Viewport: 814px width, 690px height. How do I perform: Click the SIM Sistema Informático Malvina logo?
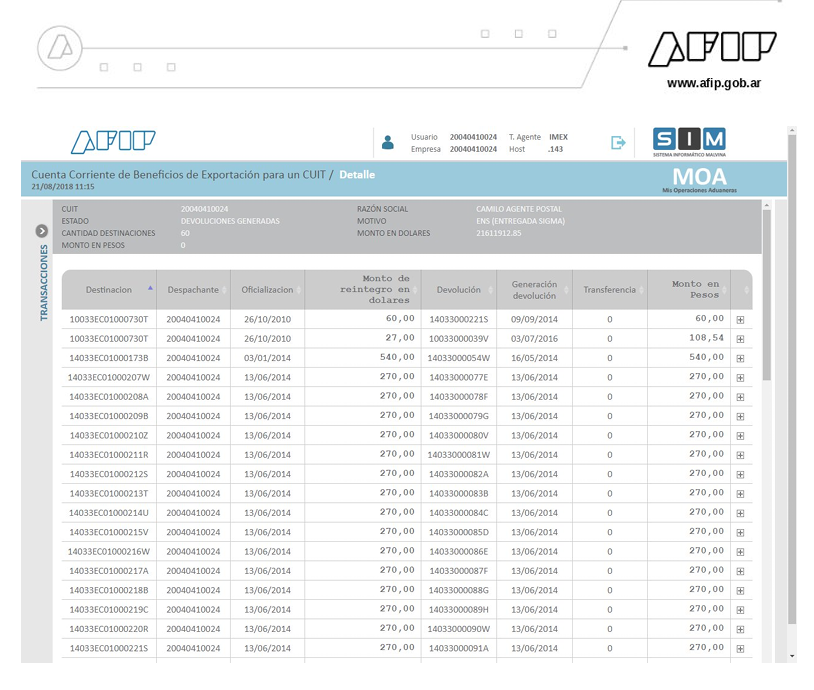click(689, 142)
